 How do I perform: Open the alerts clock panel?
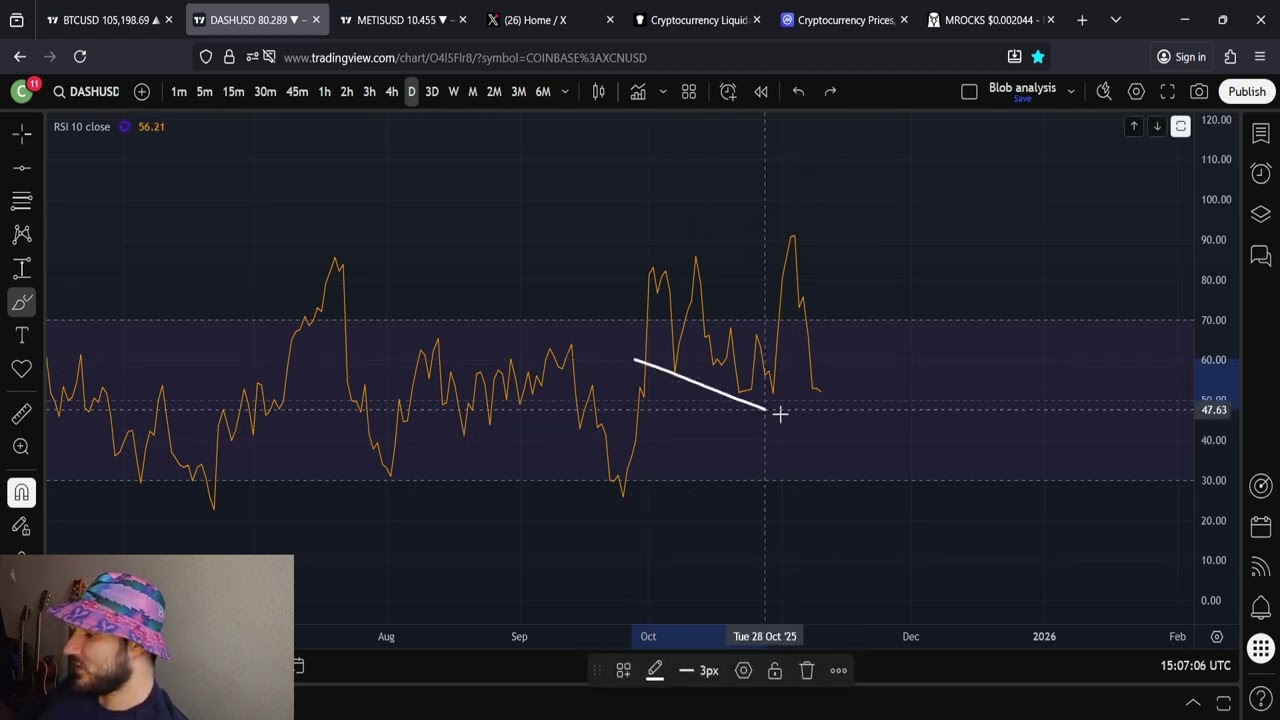point(1260,173)
